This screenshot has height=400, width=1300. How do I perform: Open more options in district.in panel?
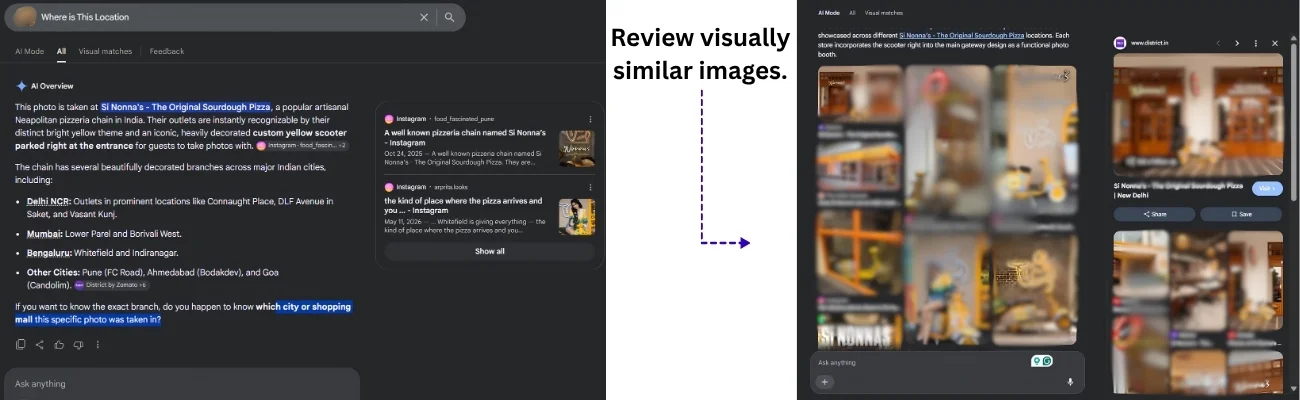pos(1256,44)
